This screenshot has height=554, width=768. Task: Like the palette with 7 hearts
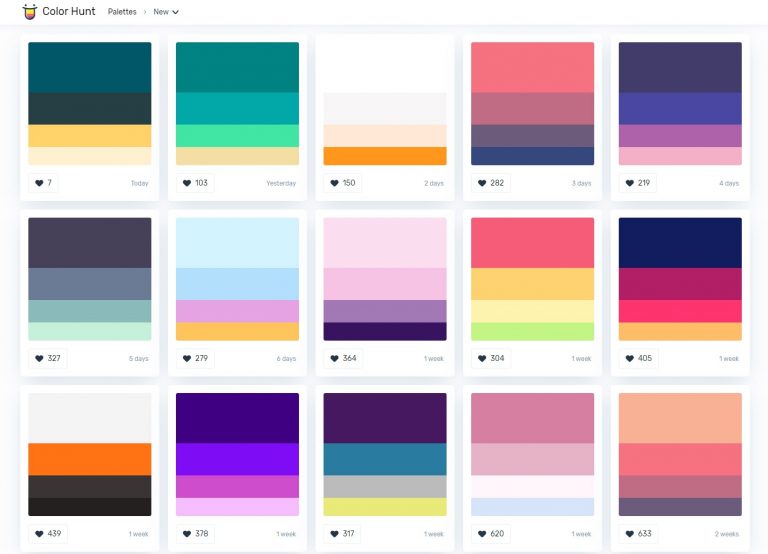pyautogui.click(x=40, y=183)
